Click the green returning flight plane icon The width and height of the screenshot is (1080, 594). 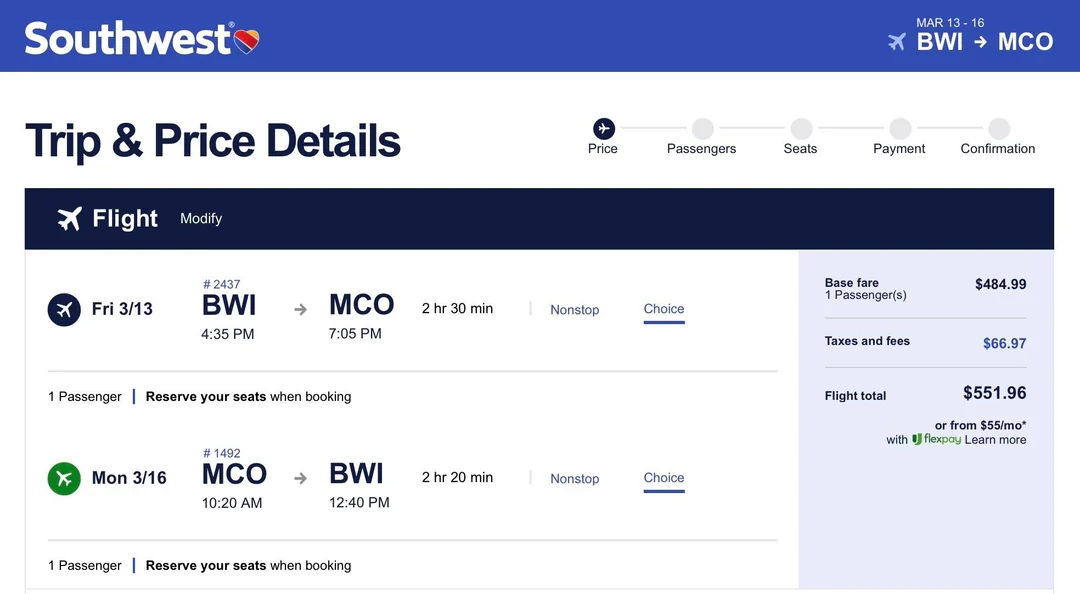tap(64, 478)
